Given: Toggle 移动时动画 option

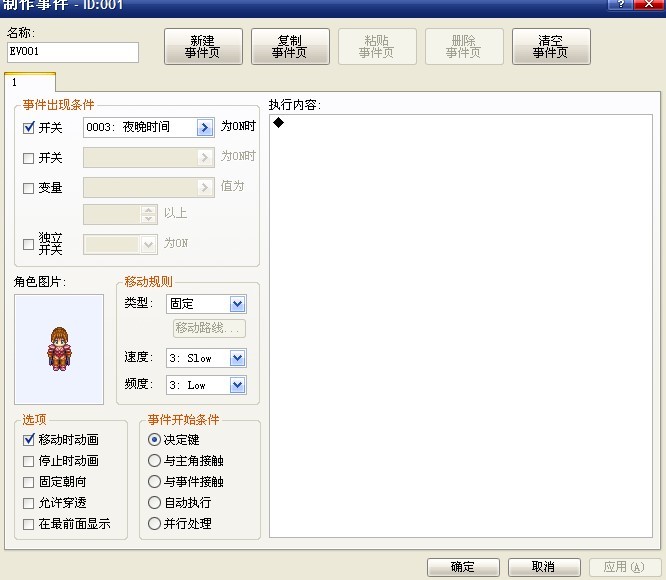Looking at the screenshot, I should 28,440.
